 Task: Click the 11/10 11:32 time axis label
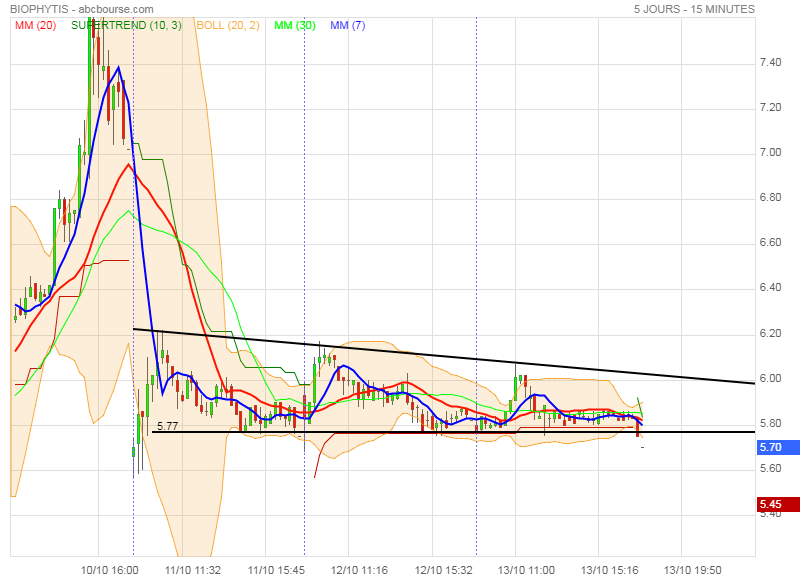coord(193,570)
